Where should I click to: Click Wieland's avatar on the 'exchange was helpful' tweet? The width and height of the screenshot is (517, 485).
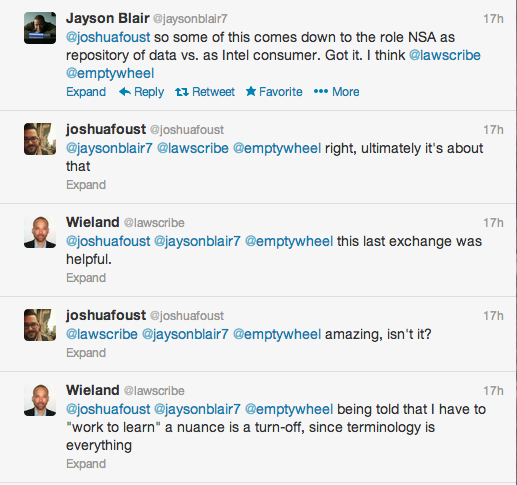coord(40,232)
